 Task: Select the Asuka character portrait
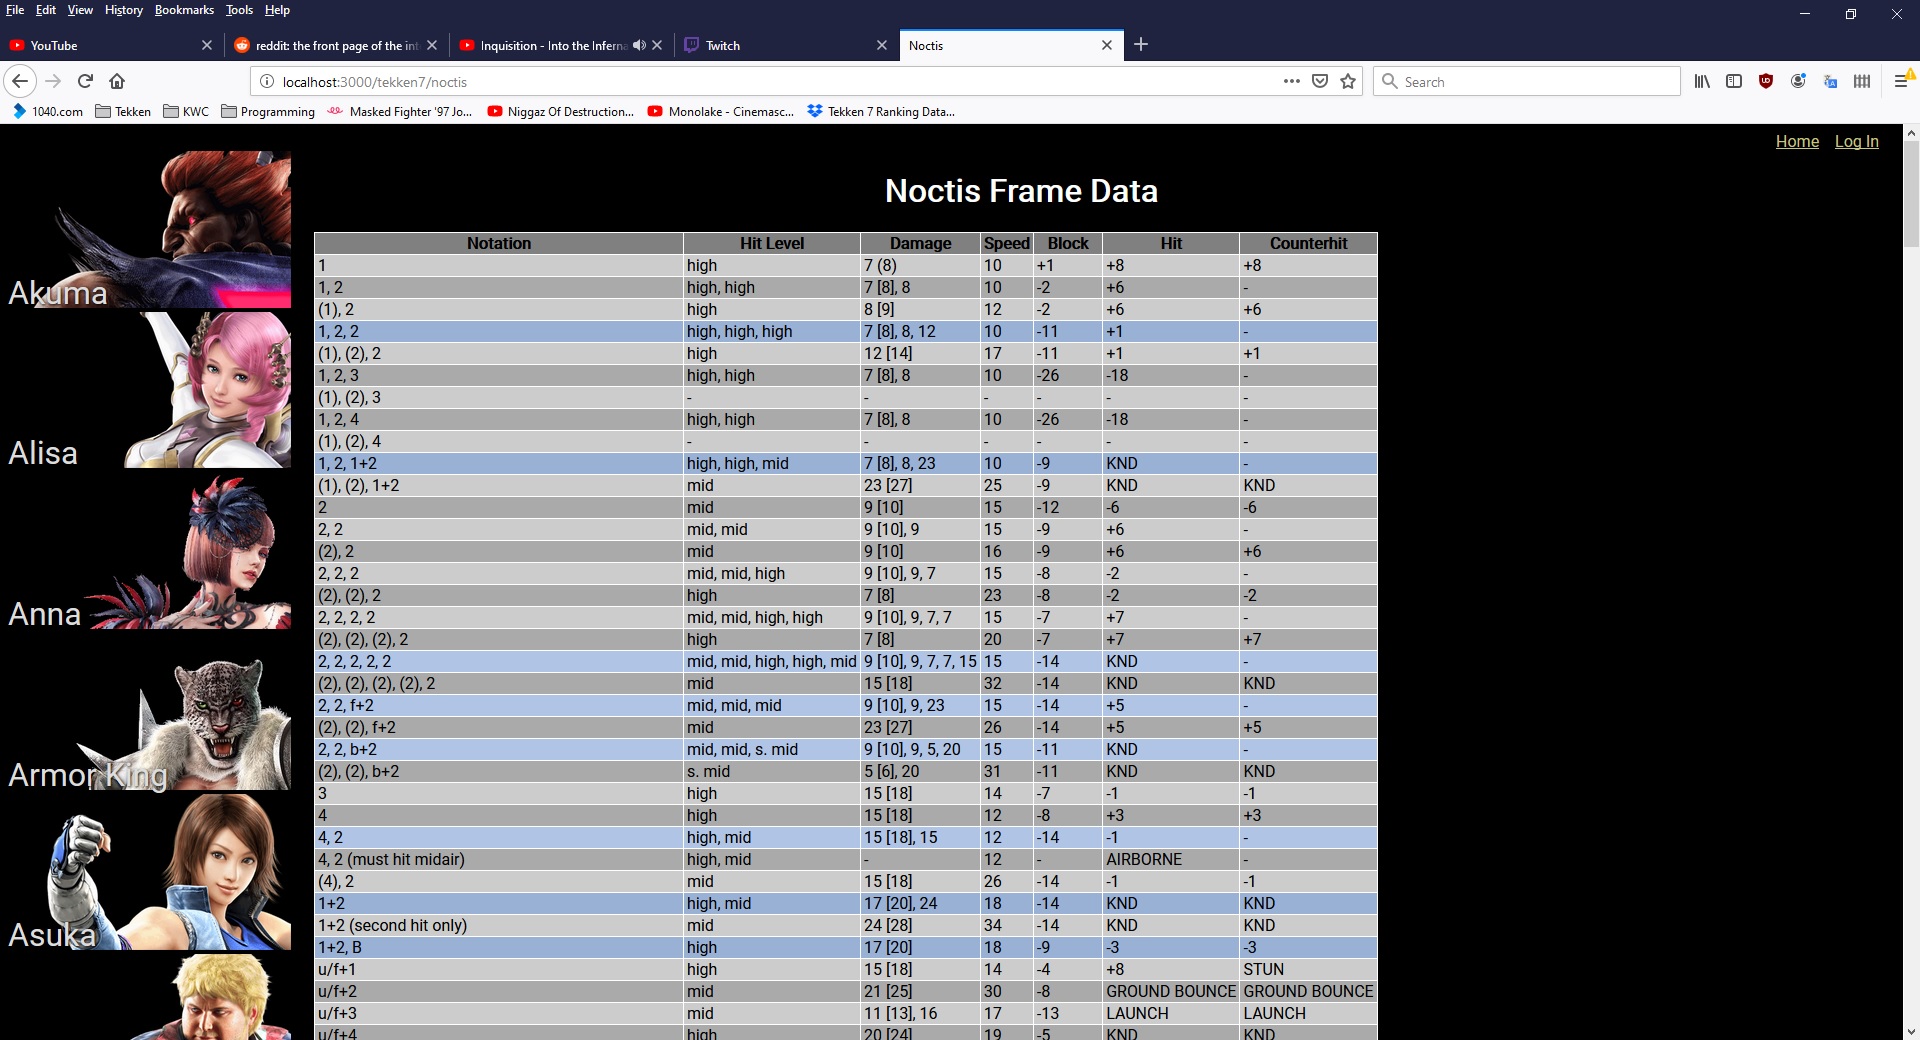(x=148, y=872)
